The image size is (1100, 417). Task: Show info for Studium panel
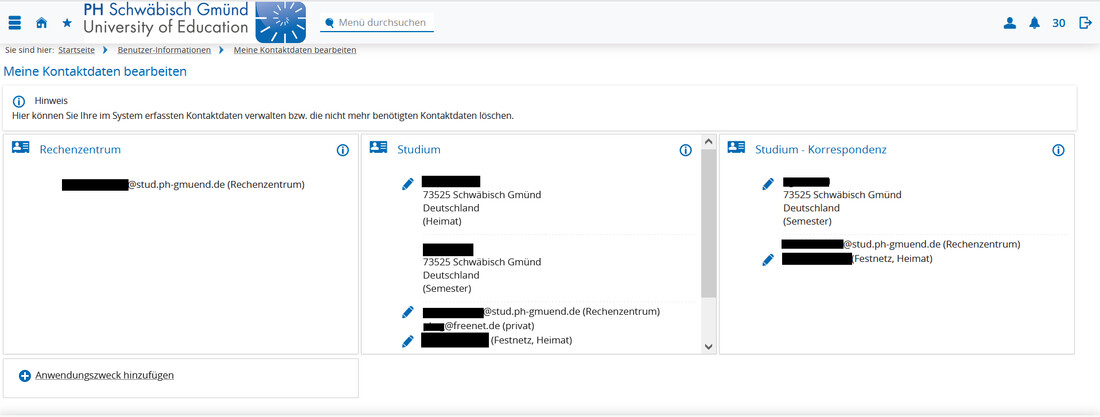[x=685, y=150]
